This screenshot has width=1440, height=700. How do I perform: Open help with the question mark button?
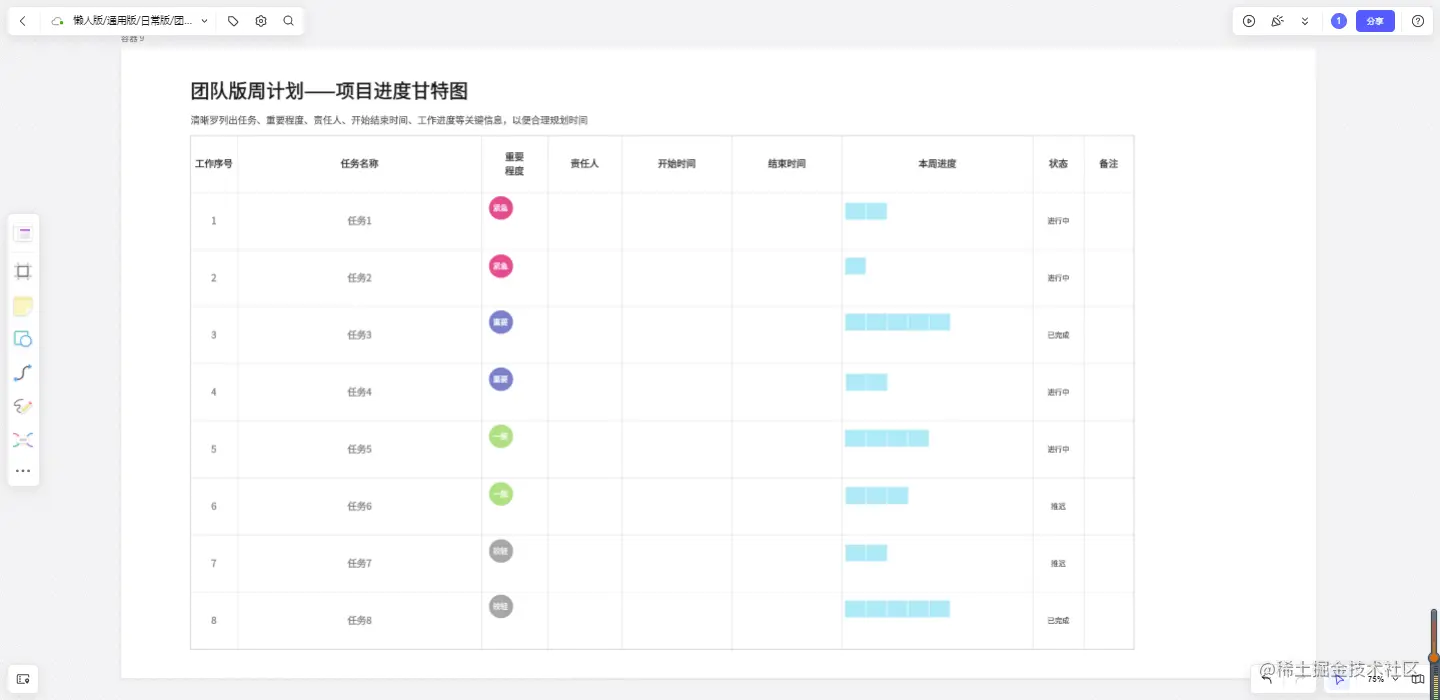point(1417,20)
